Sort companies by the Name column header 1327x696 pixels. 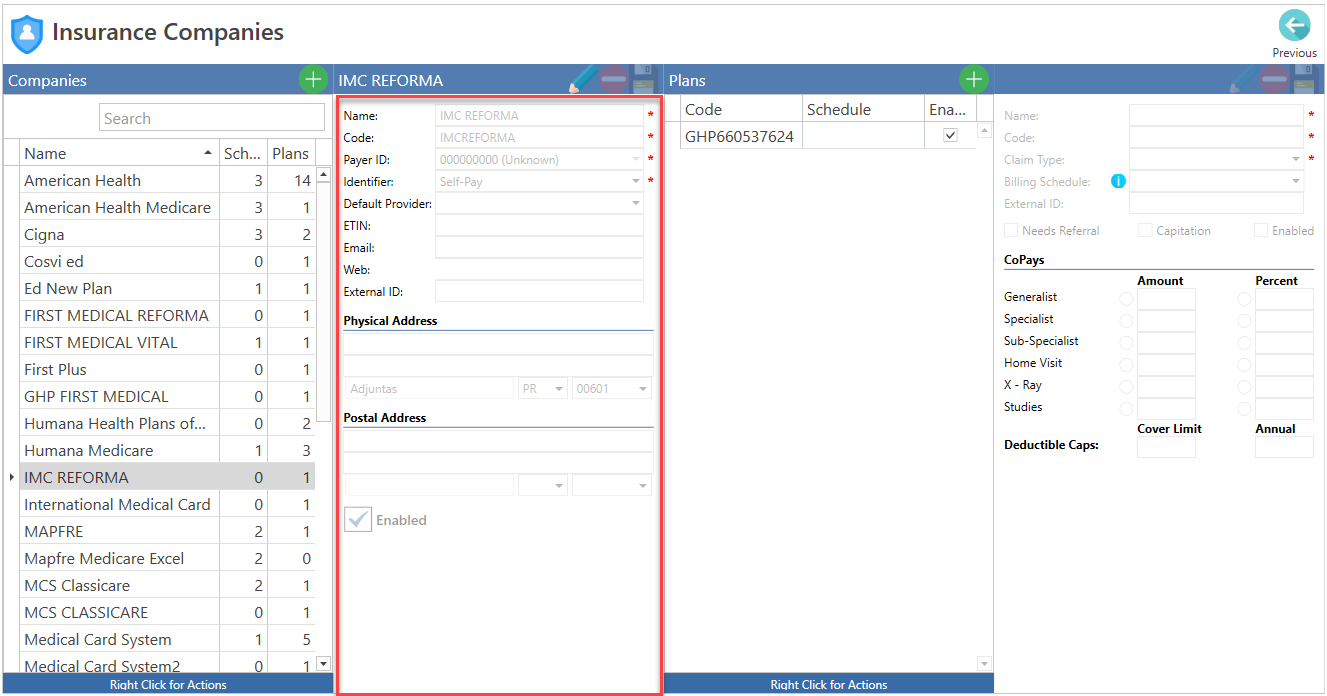(118, 153)
